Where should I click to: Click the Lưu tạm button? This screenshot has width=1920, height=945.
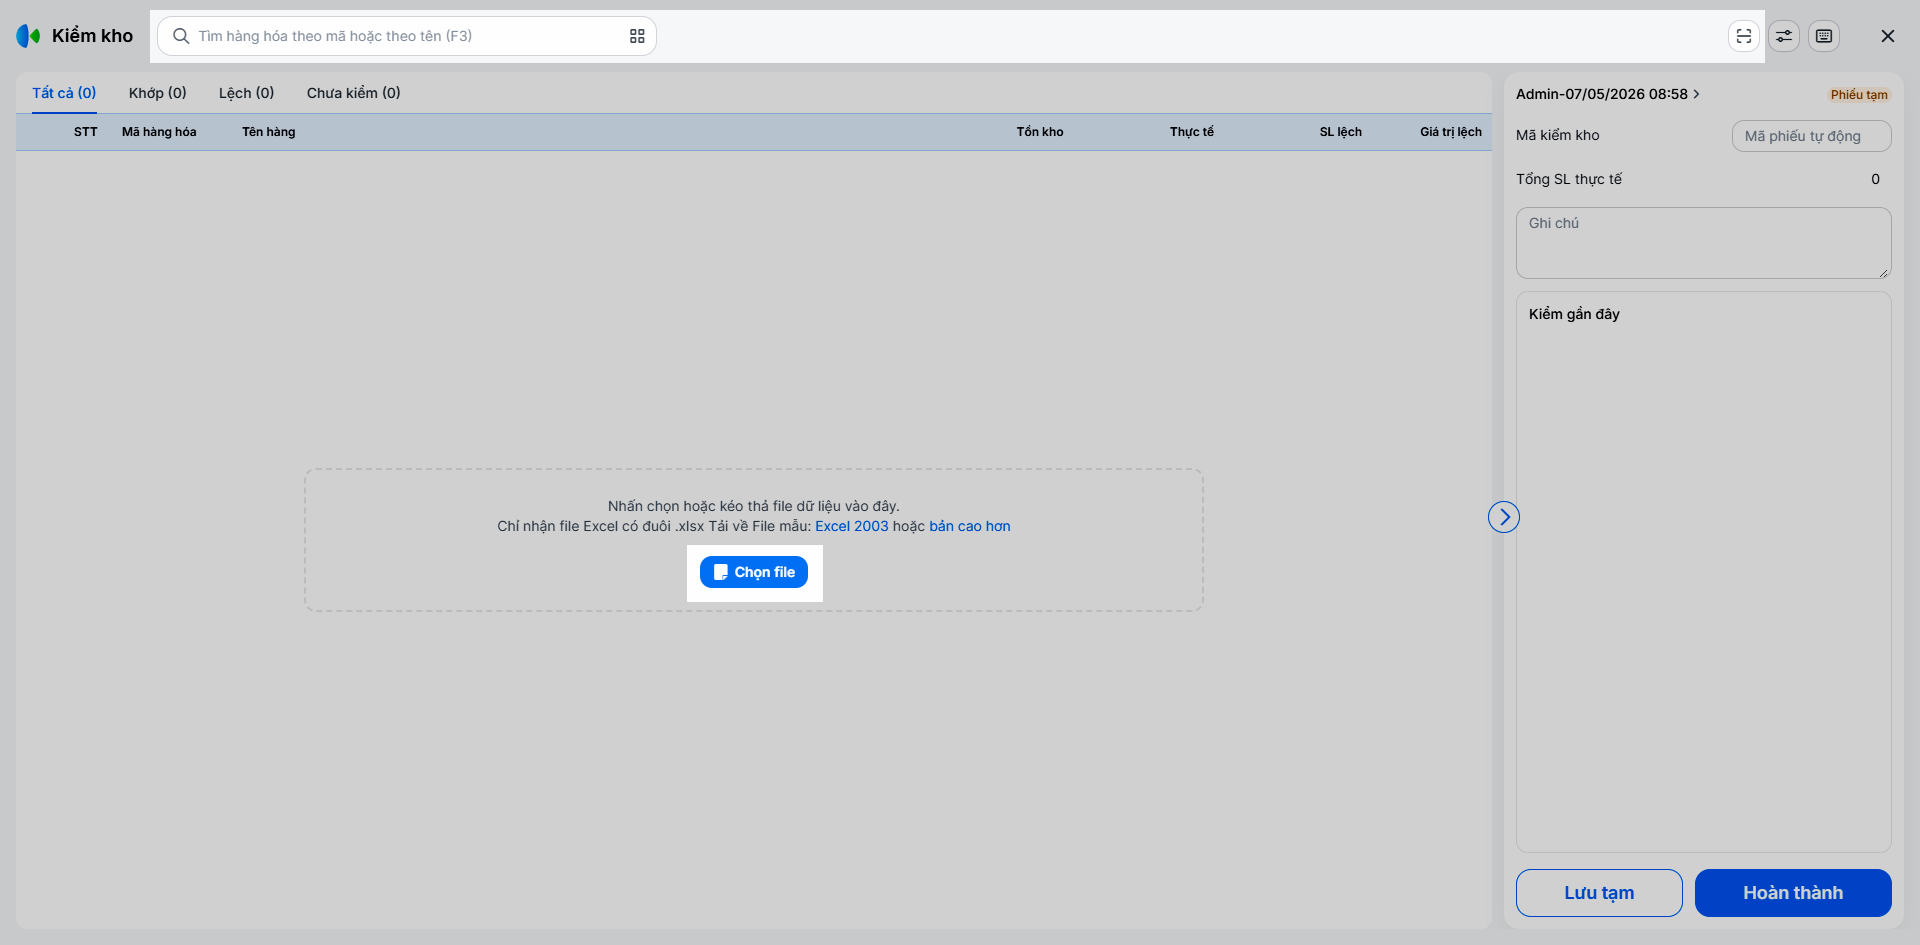pos(1599,893)
